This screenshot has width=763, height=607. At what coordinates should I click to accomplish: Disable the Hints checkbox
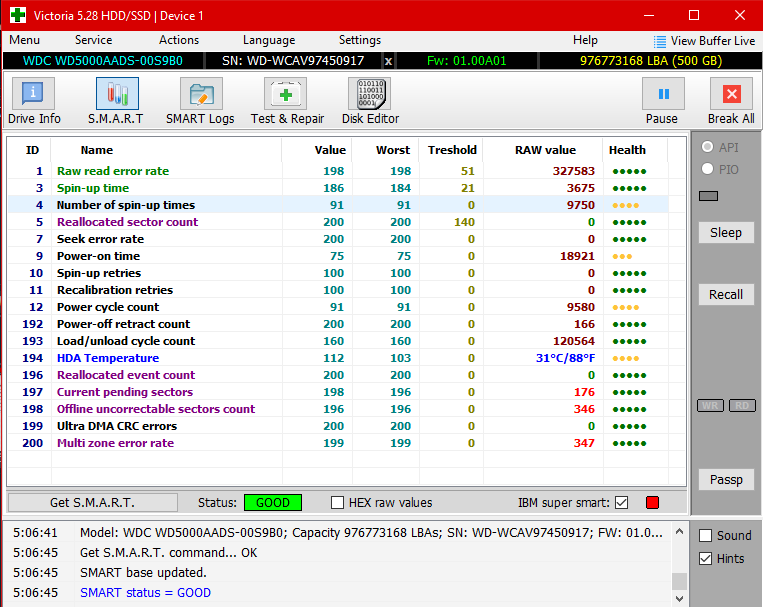(706, 558)
